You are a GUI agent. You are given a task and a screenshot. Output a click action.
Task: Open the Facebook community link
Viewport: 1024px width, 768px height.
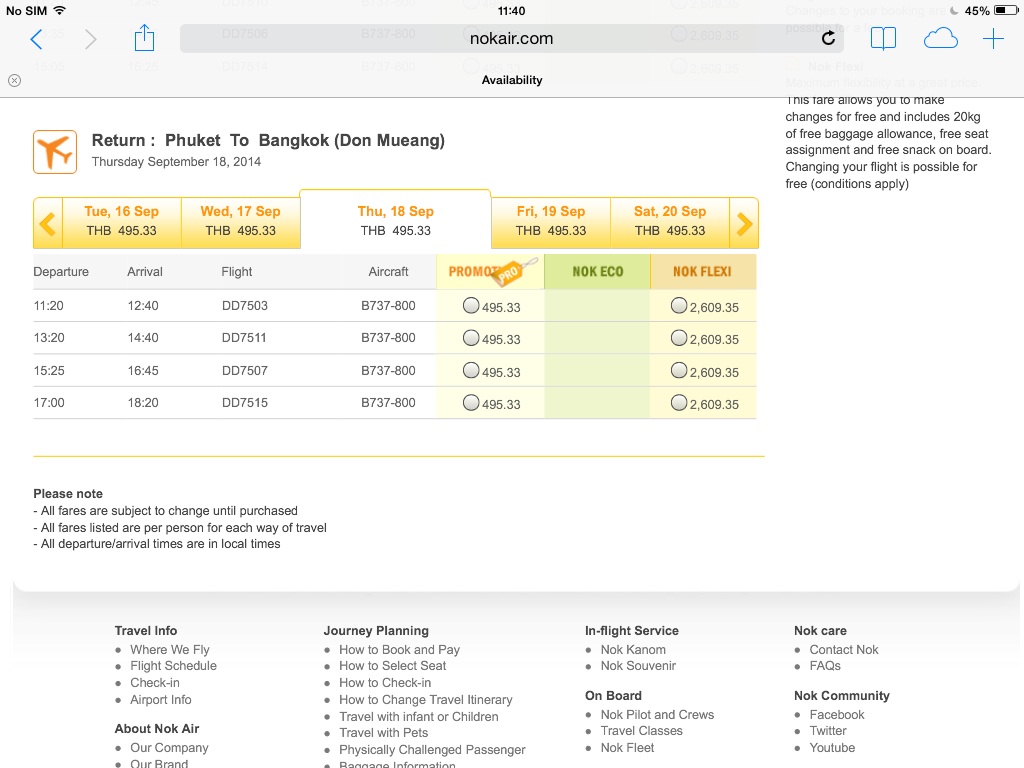pyautogui.click(x=837, y=714)
